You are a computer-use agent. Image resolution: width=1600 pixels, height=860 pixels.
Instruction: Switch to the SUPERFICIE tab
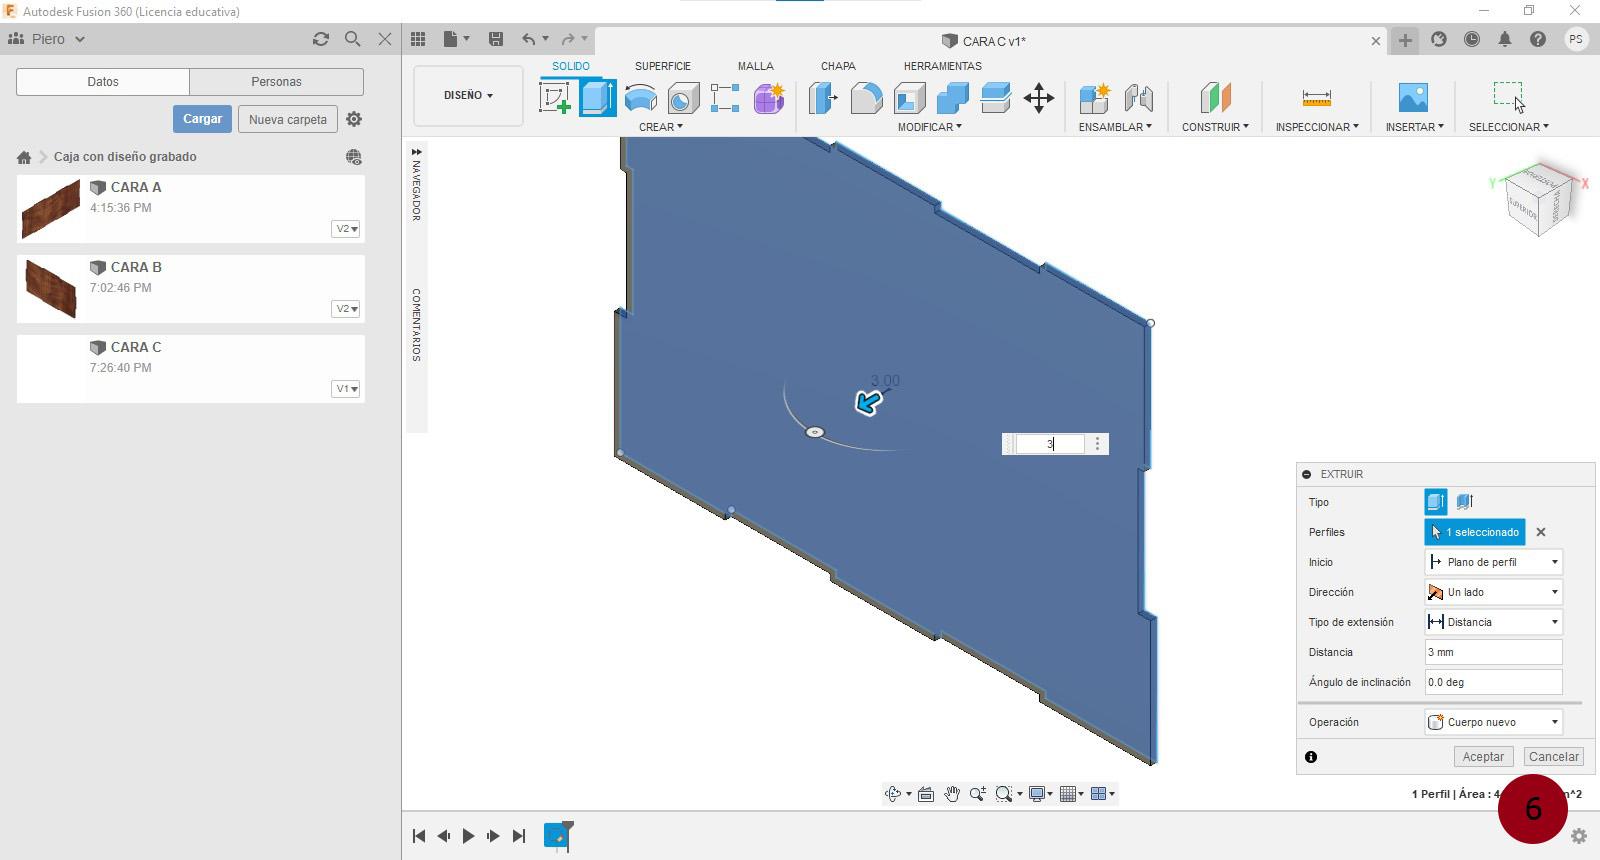pos(662,66)
